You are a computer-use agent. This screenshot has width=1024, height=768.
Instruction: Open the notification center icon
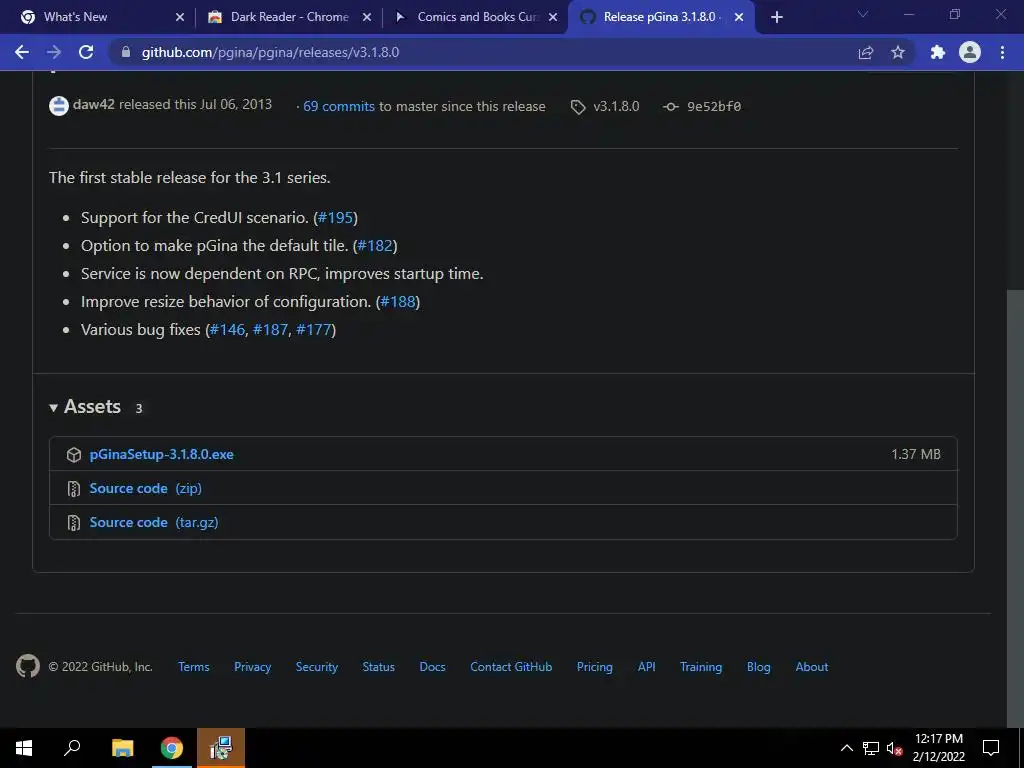(991, 748)
